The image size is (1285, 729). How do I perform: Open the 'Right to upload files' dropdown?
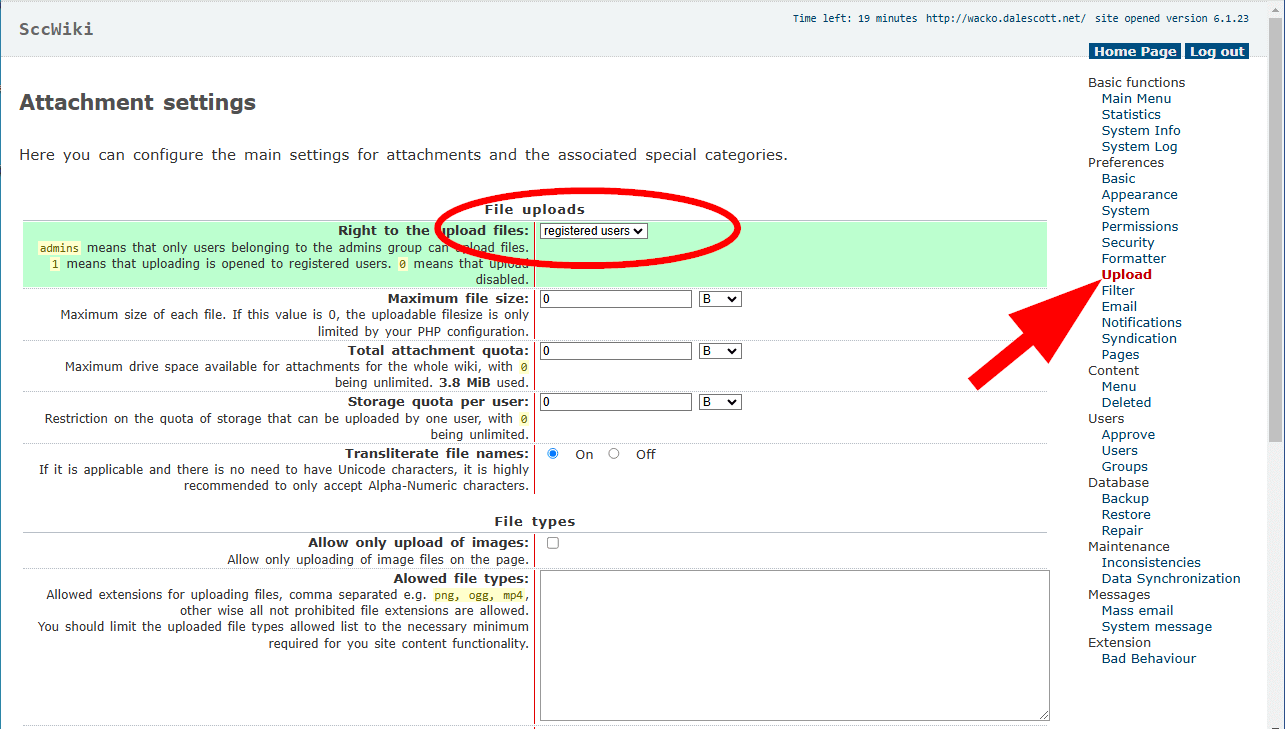tap(593, 231)
